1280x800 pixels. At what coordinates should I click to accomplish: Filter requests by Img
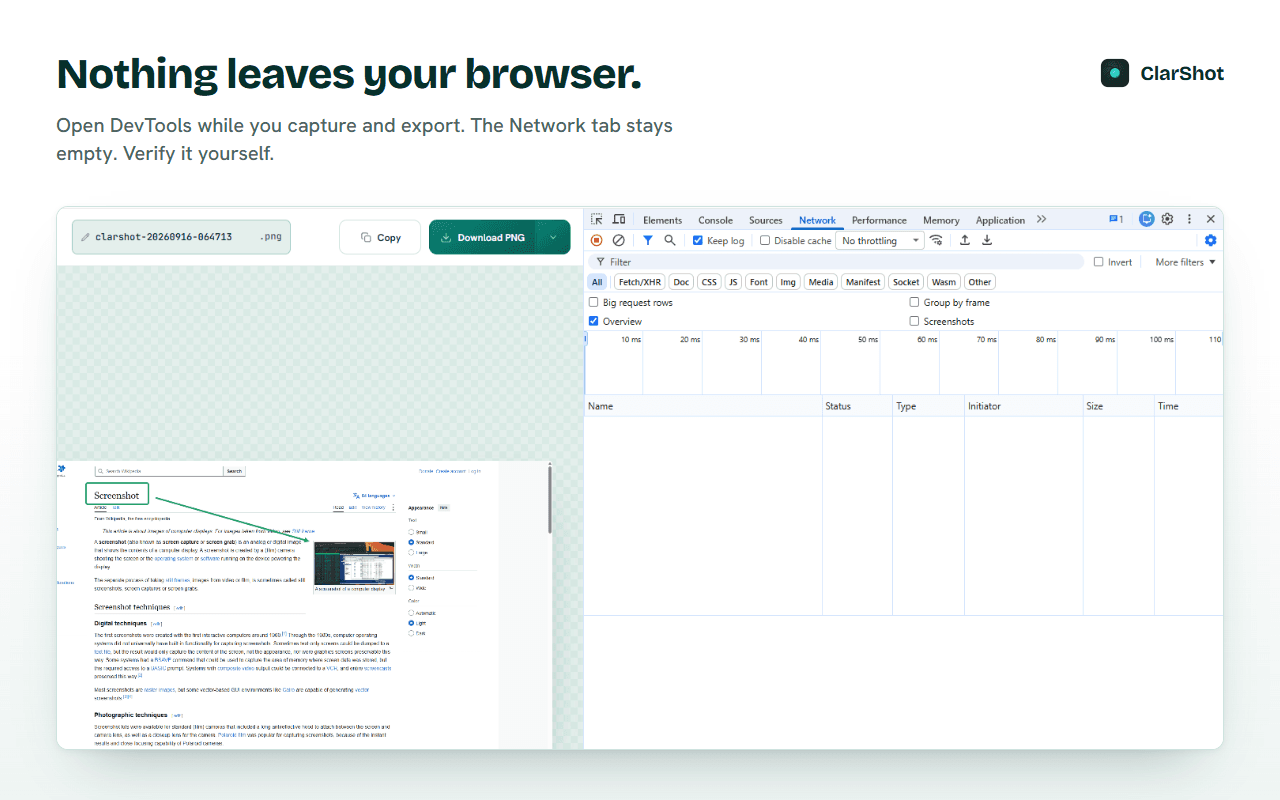[788, 282]
